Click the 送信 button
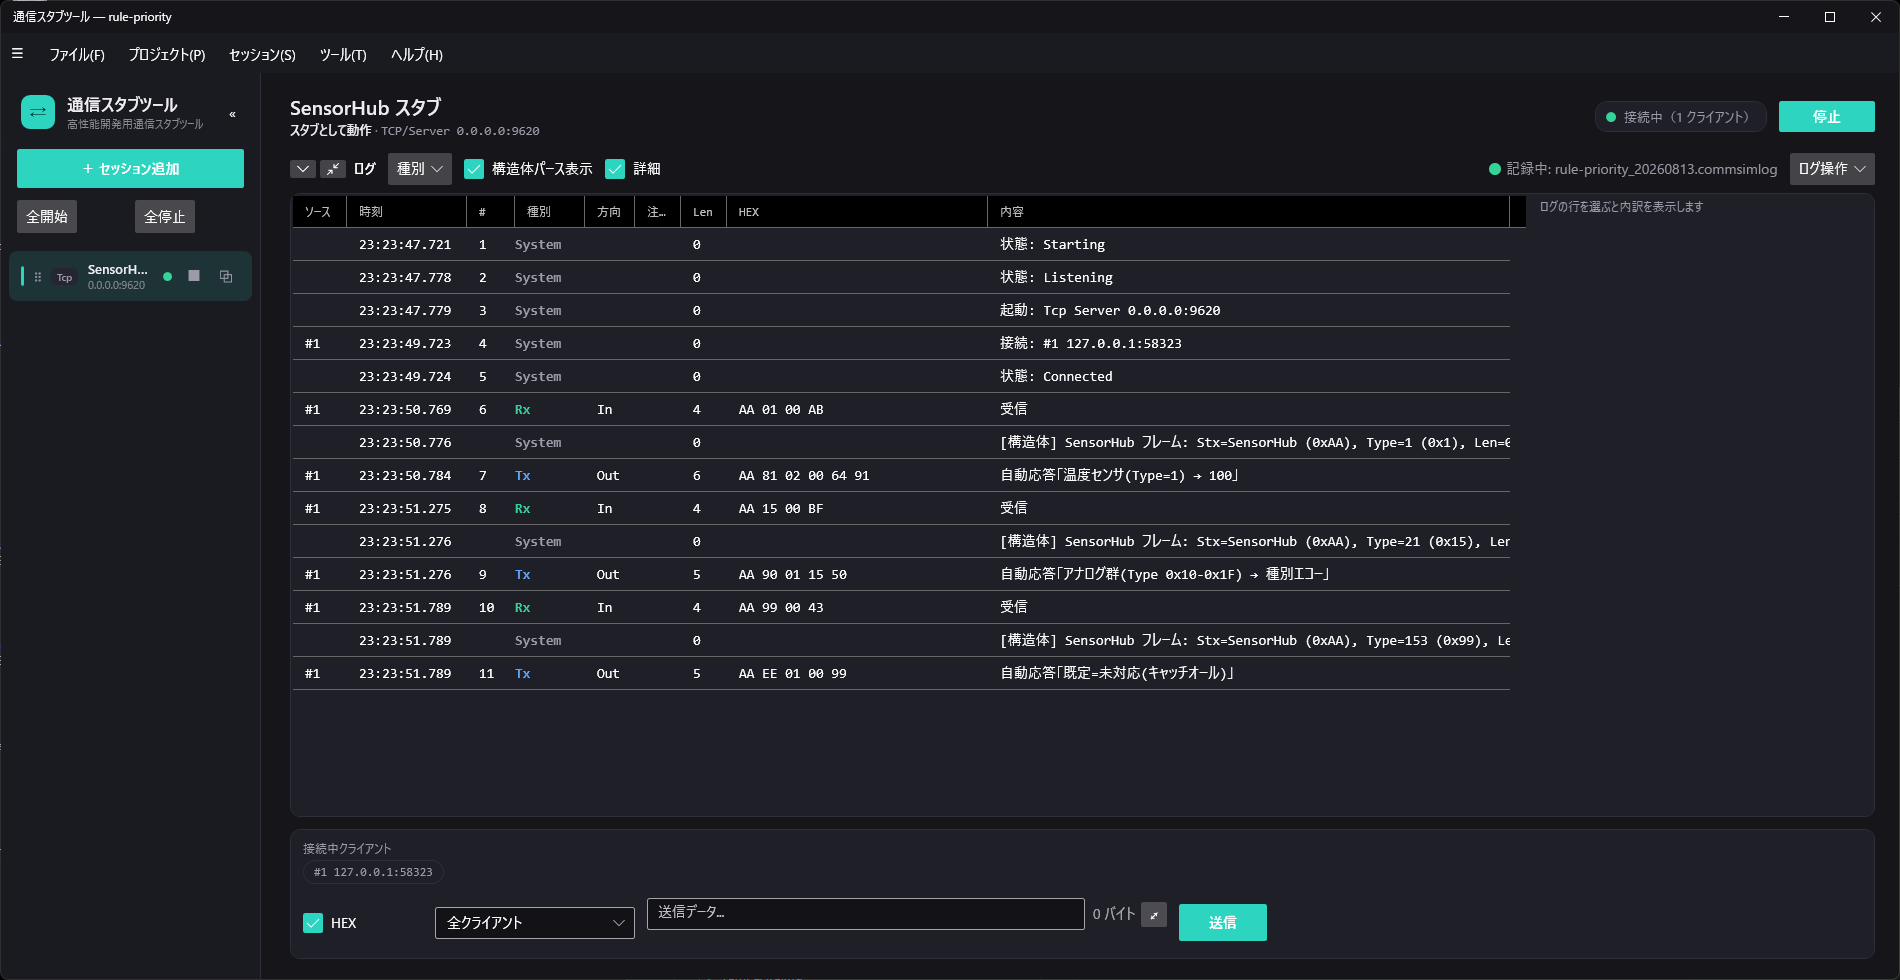The width and height of the screenshot is (1900, 980). [x=1222, y=923]
